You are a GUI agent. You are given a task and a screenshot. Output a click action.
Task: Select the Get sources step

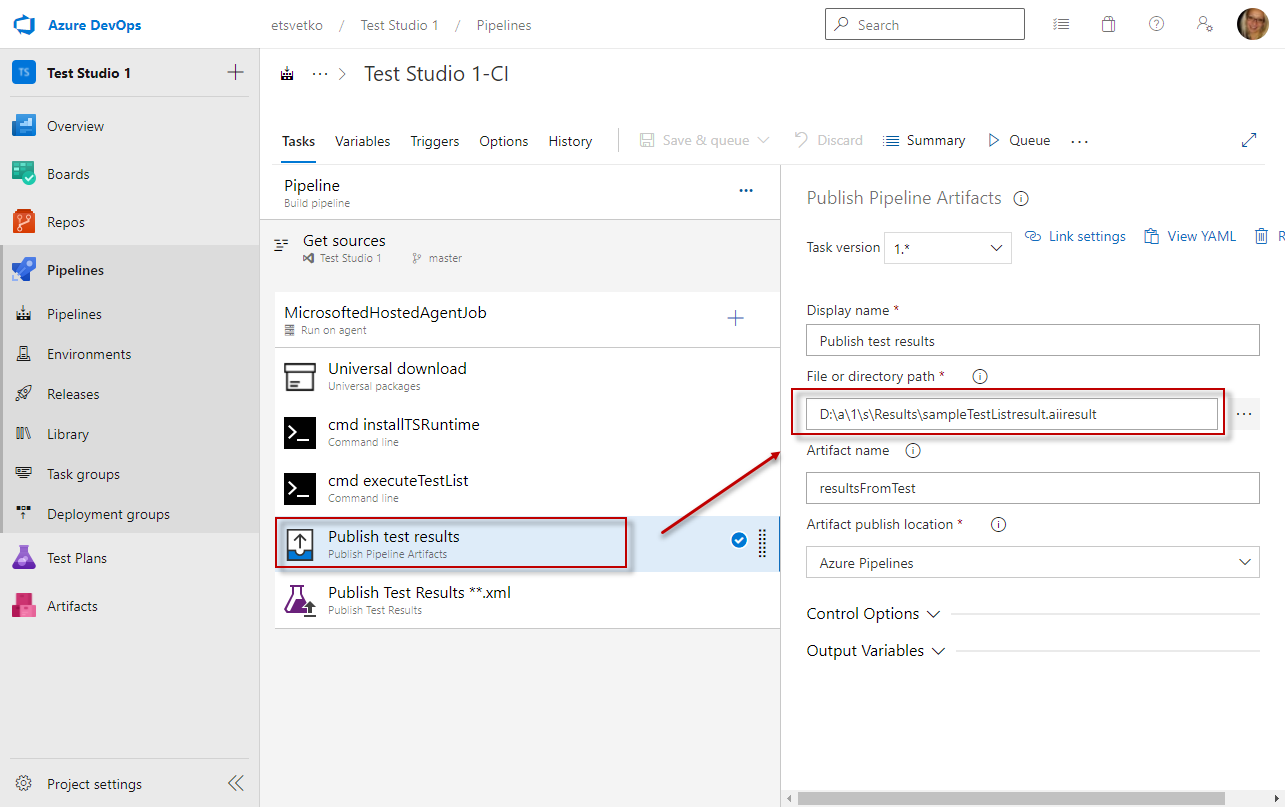[520, 248]
